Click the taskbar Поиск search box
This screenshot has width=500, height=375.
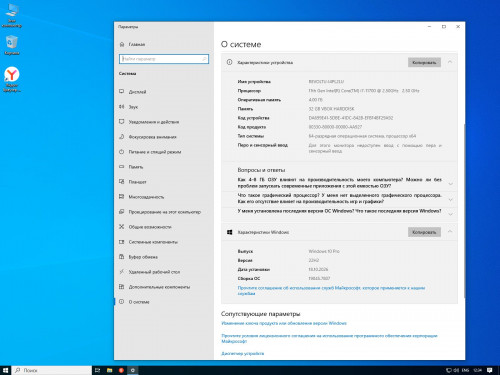[x=52, y=370]
